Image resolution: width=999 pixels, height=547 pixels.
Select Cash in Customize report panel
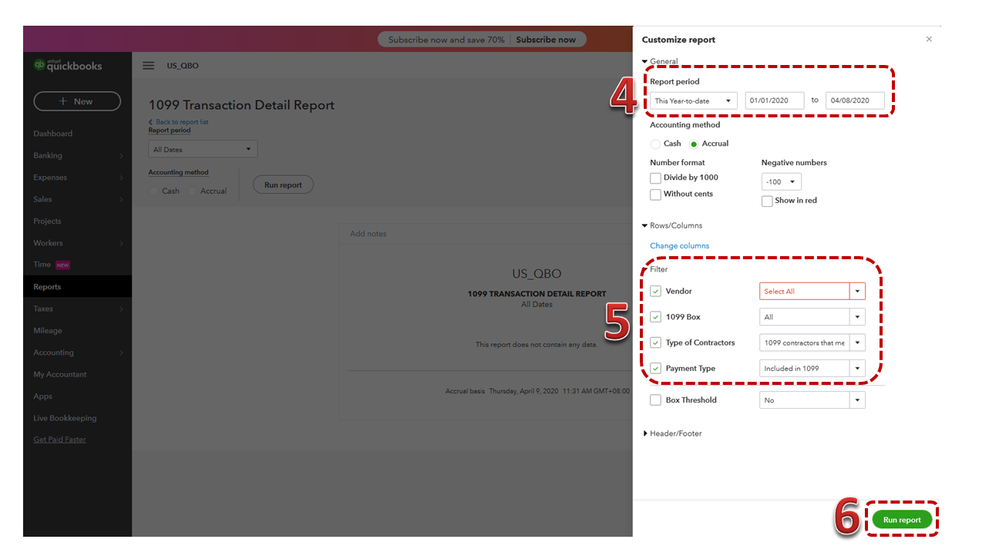[655, 144]
